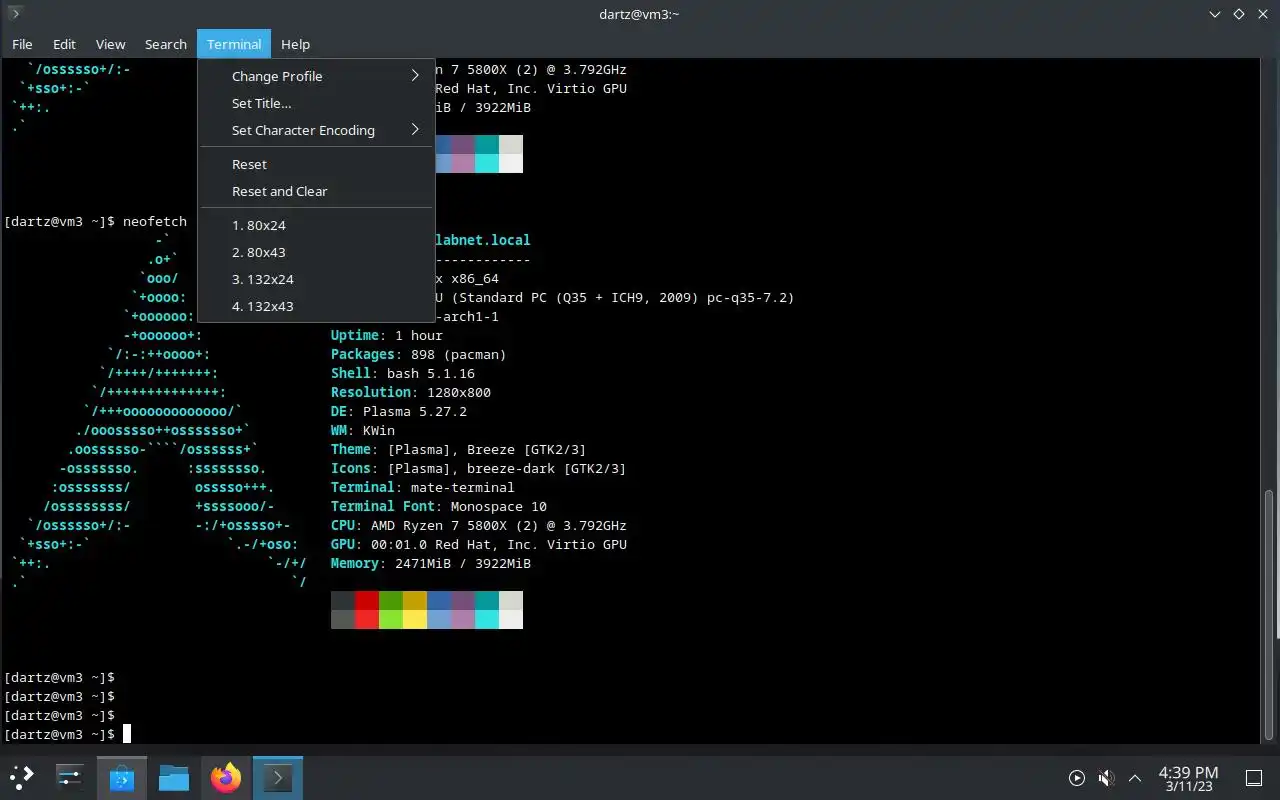Open the KDE application launcher
The height and width of the screenshot is (800, 1280).
[x=22, y=777]
